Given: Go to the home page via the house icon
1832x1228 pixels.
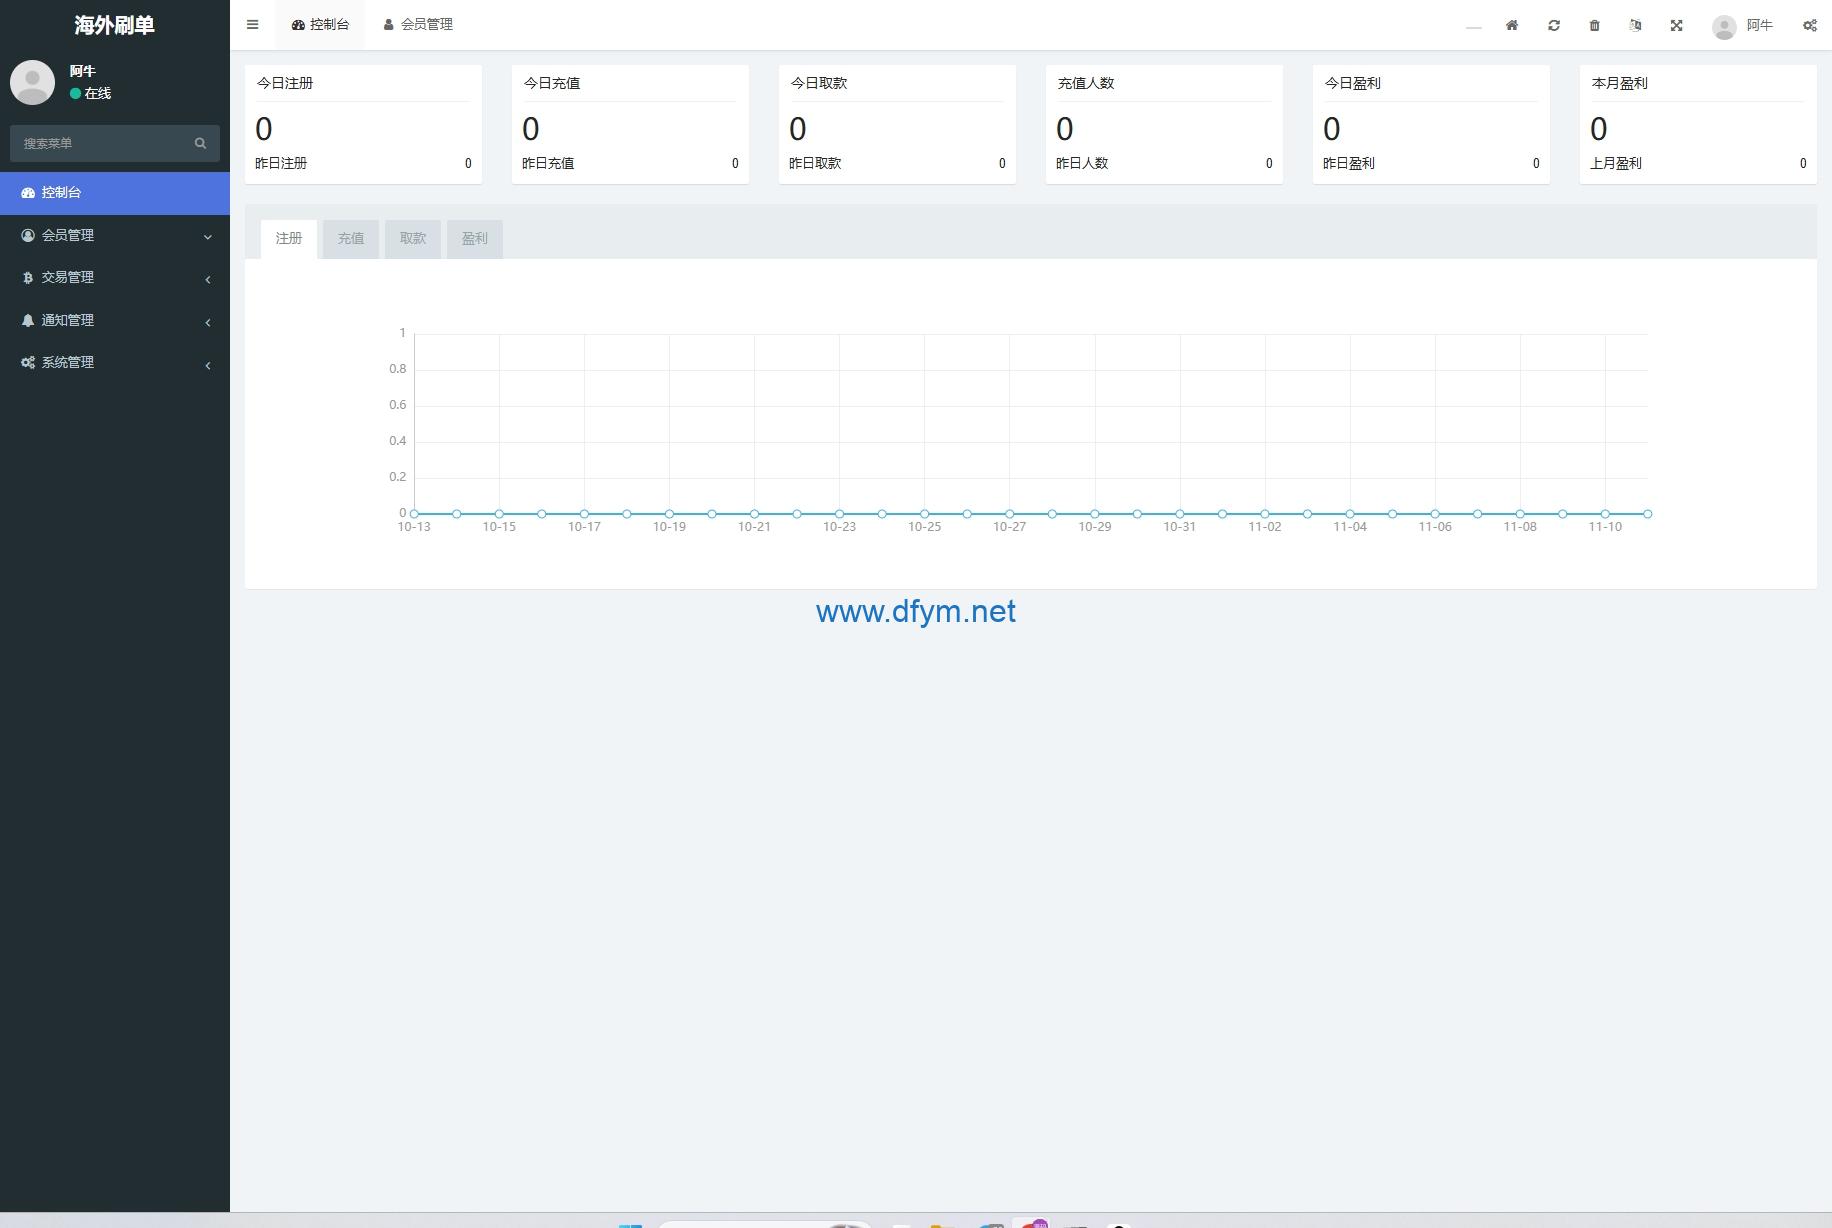Looking at the screenshot, I should 1512,25.
